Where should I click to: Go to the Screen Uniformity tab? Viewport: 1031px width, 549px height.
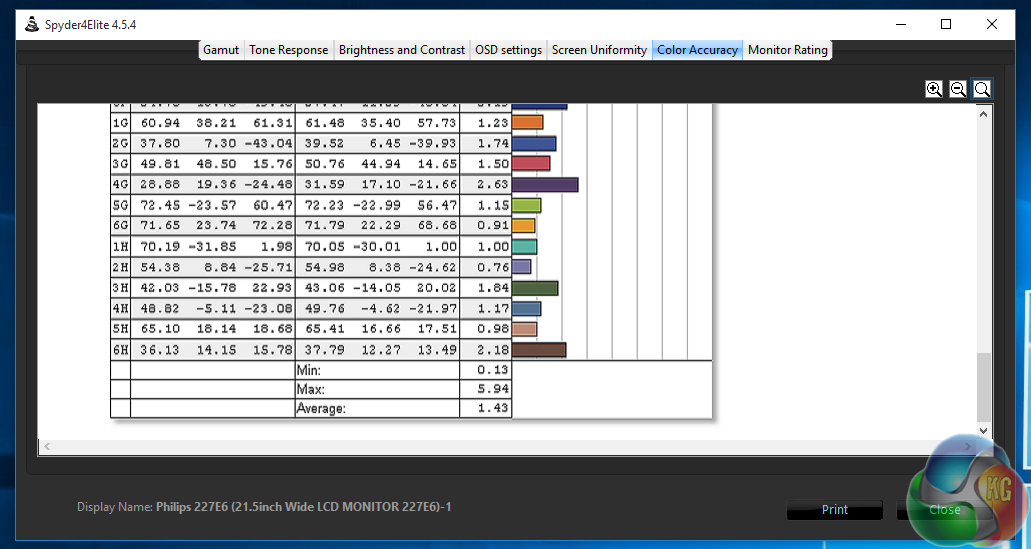click(600, 50)
